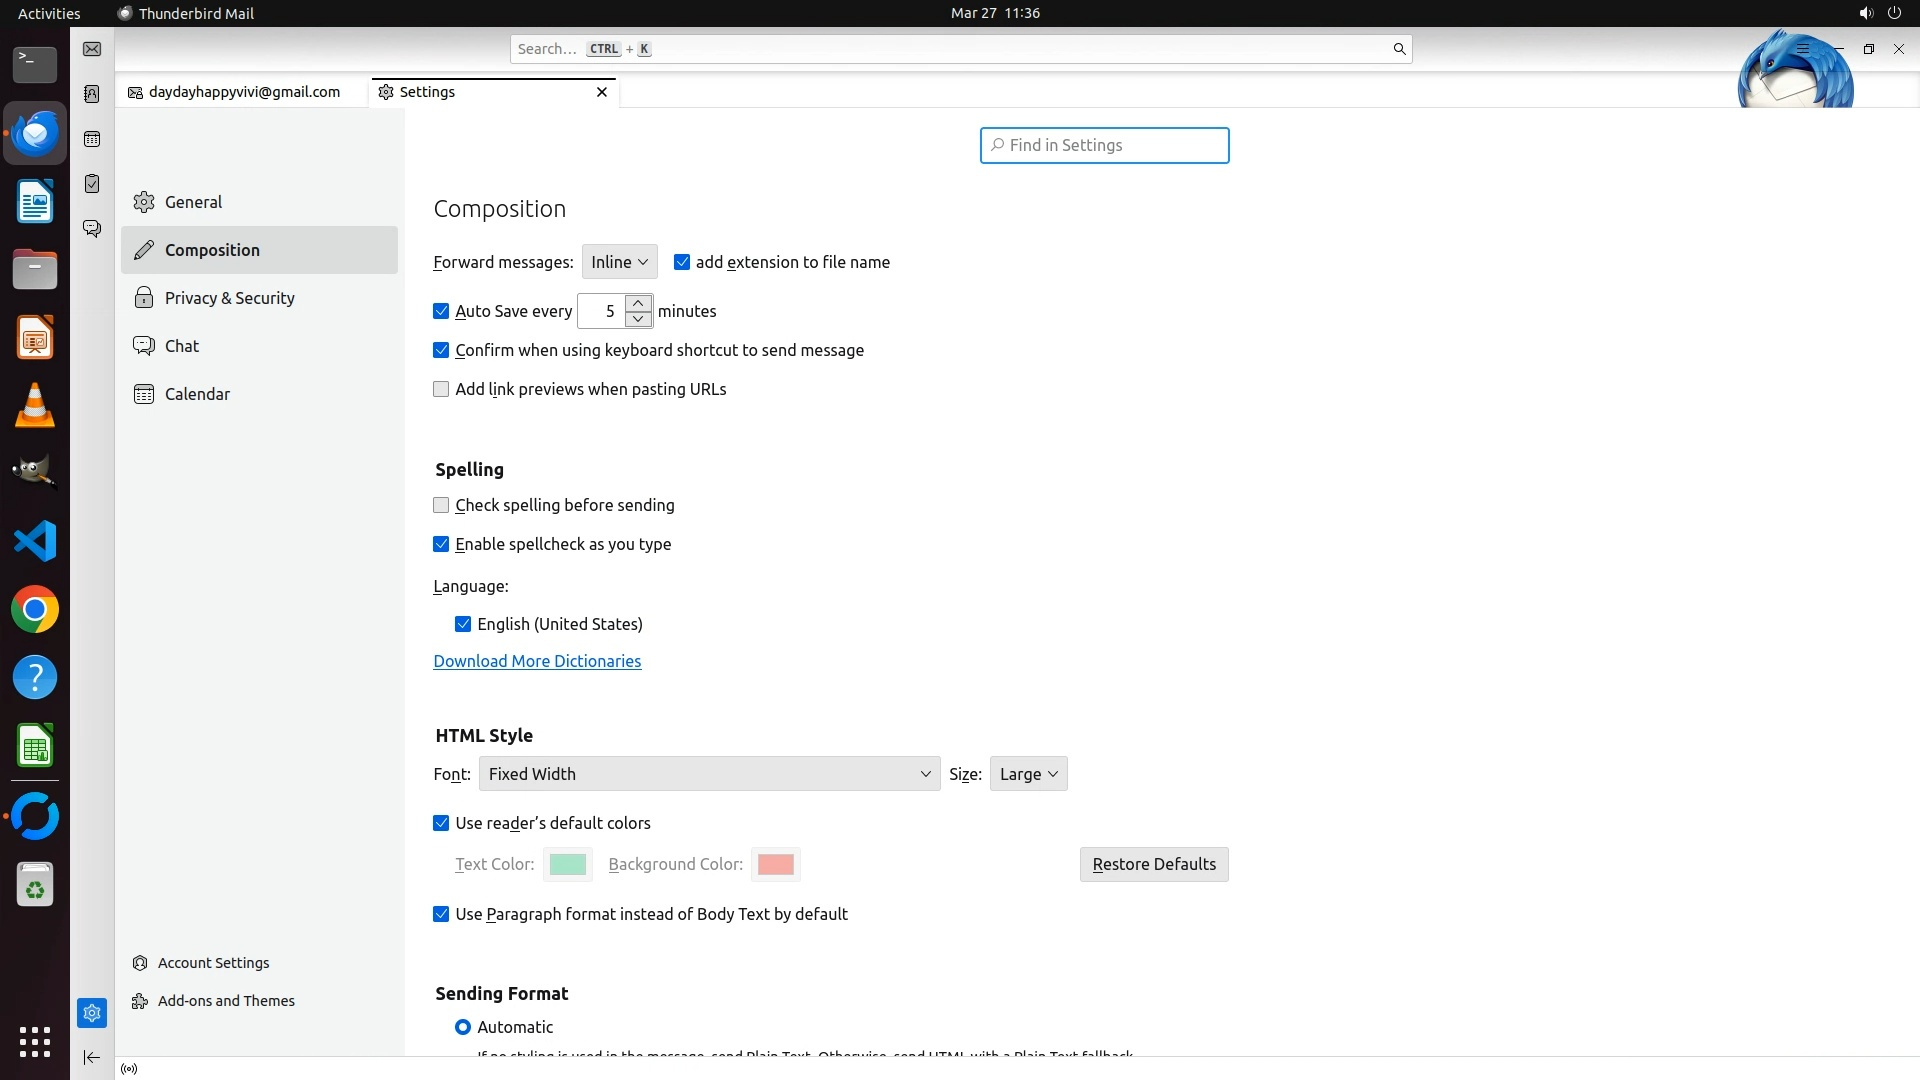Open the Address Book space icon

92,94
